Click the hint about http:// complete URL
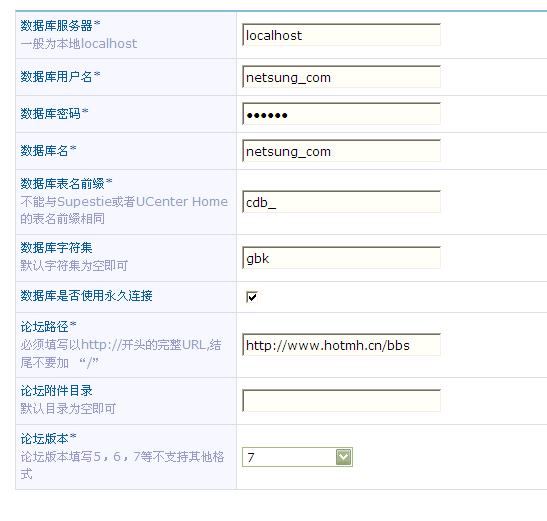The image size is (547, 521). [121, 353]
